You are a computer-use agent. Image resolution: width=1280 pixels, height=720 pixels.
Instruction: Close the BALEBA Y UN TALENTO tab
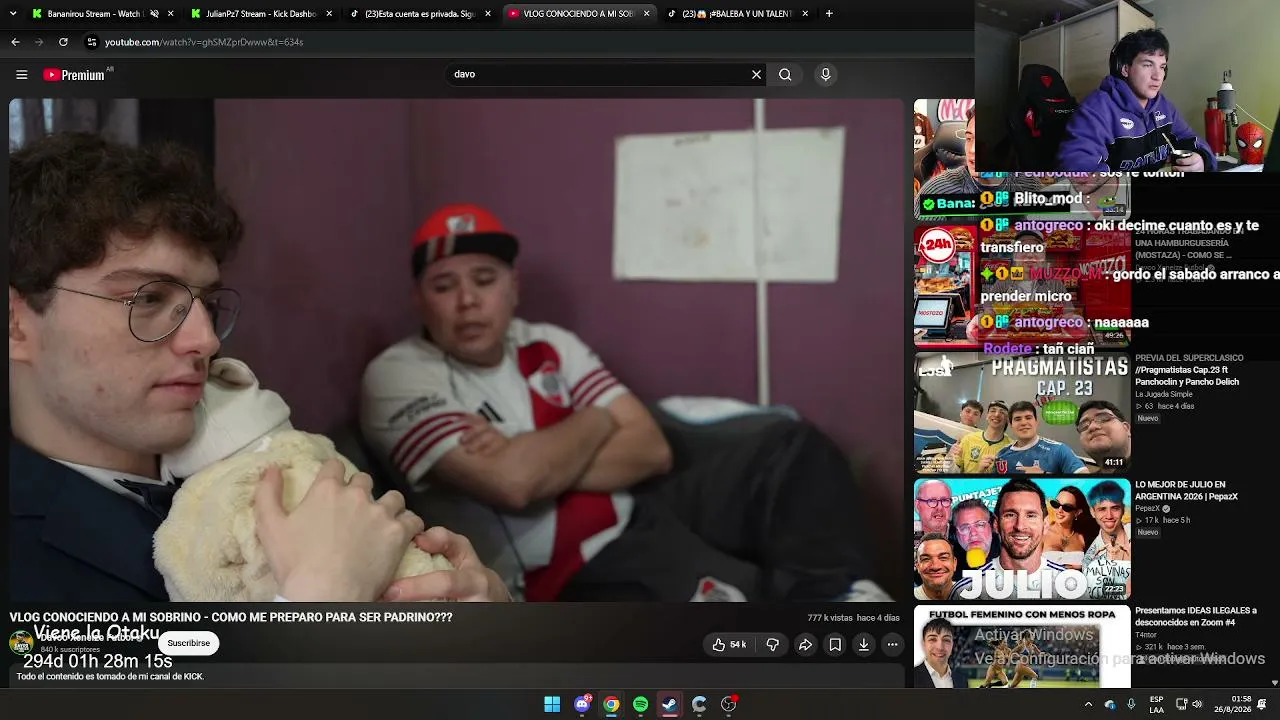pyautogui.click(x=806, y=14)
